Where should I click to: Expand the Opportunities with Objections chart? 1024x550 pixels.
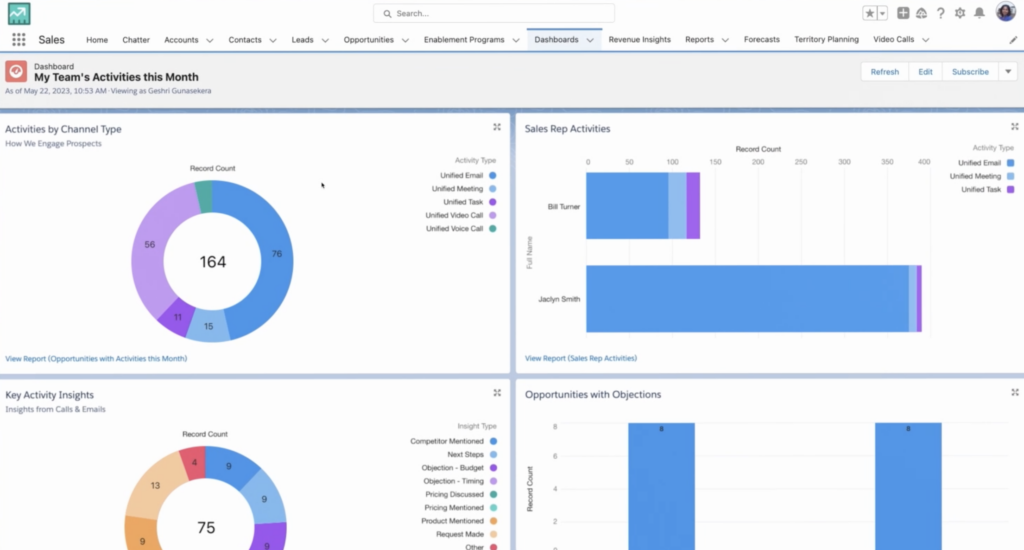[1015, 393]
